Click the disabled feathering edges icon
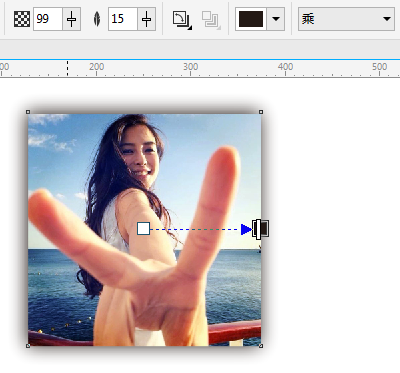The image size is (400, 373). tap(211, 20)
